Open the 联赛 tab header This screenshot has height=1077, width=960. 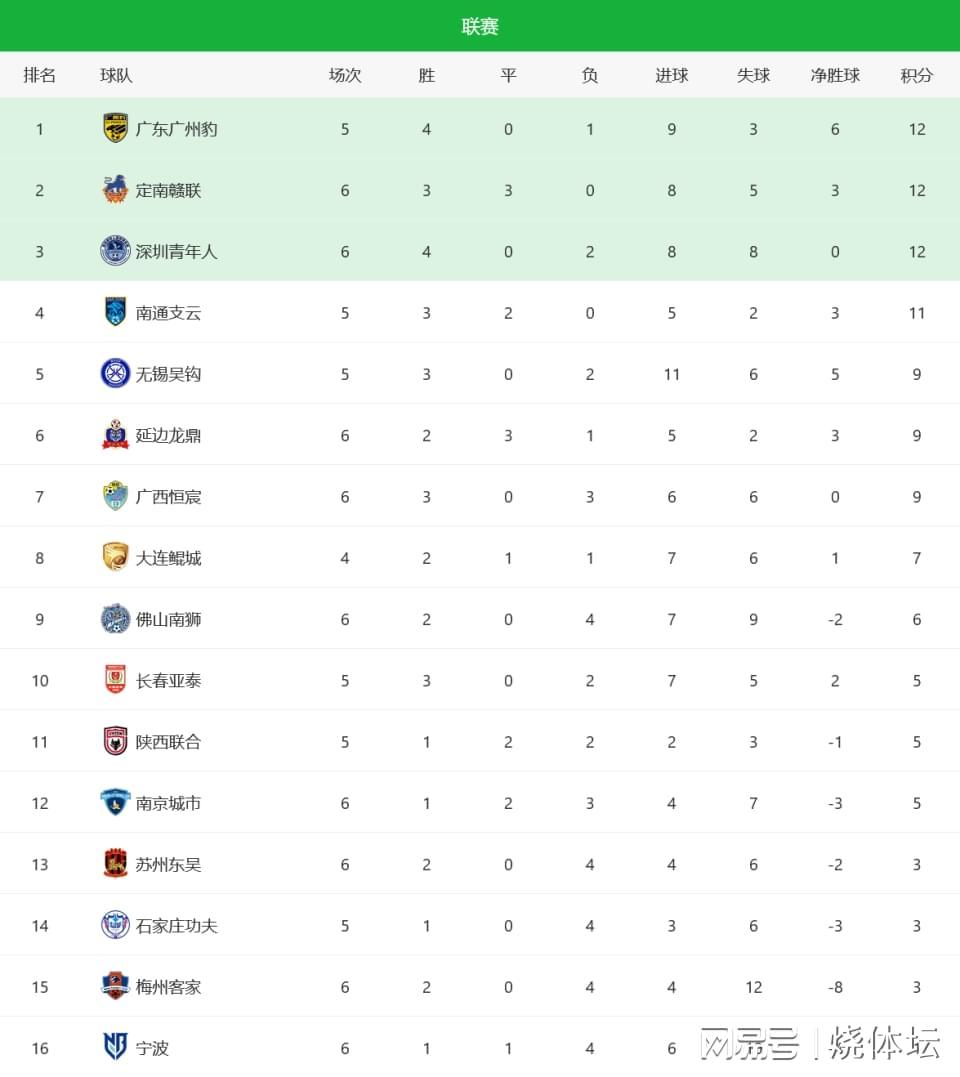pyautogui.click(x=480, y=27)
